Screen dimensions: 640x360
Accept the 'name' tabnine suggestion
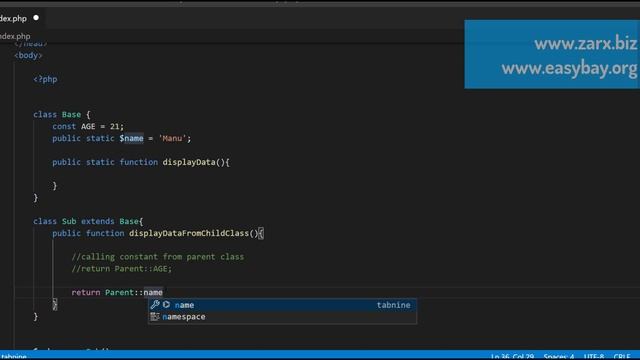click(x=282, y=305)
